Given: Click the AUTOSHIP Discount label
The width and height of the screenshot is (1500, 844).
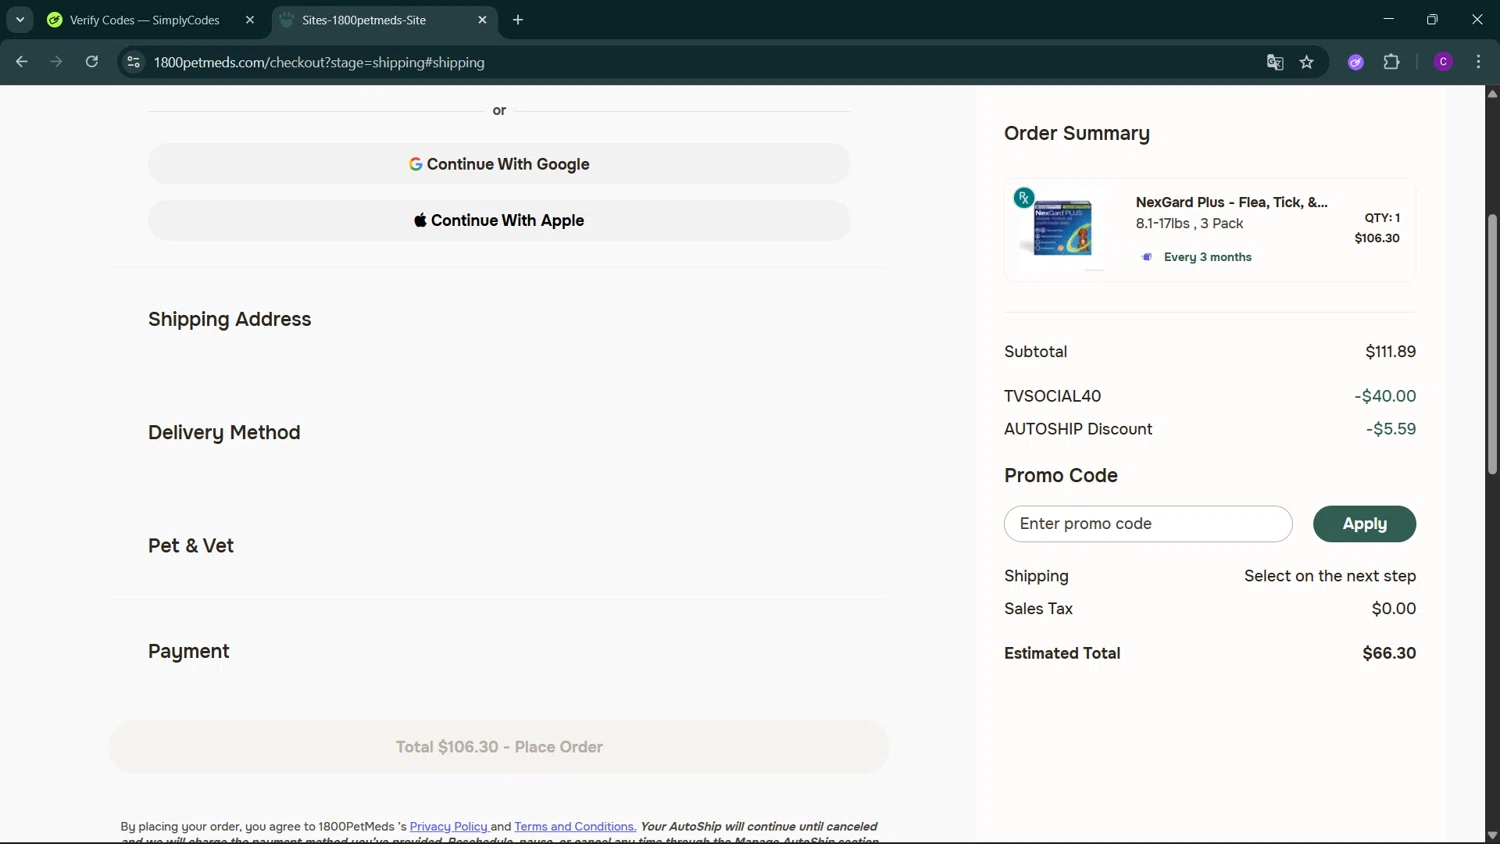Looking at the screenshot, I should (1078, 429).
